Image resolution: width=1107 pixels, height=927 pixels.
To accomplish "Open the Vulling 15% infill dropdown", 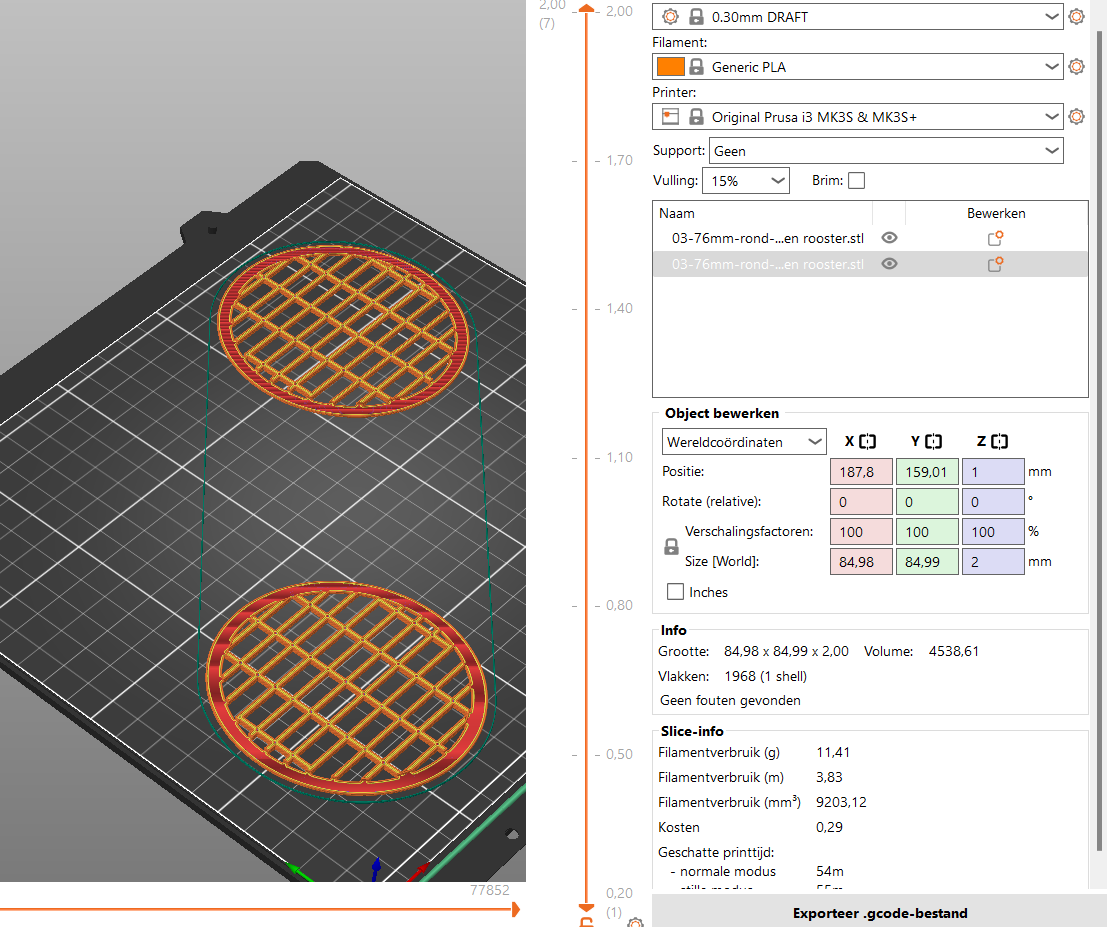I will pos(746,181).
